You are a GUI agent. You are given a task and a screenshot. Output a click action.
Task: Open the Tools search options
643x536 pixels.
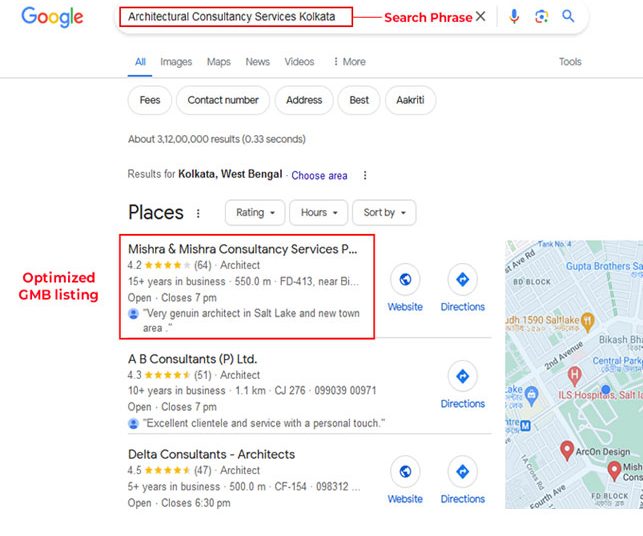[x=570, y=62]
